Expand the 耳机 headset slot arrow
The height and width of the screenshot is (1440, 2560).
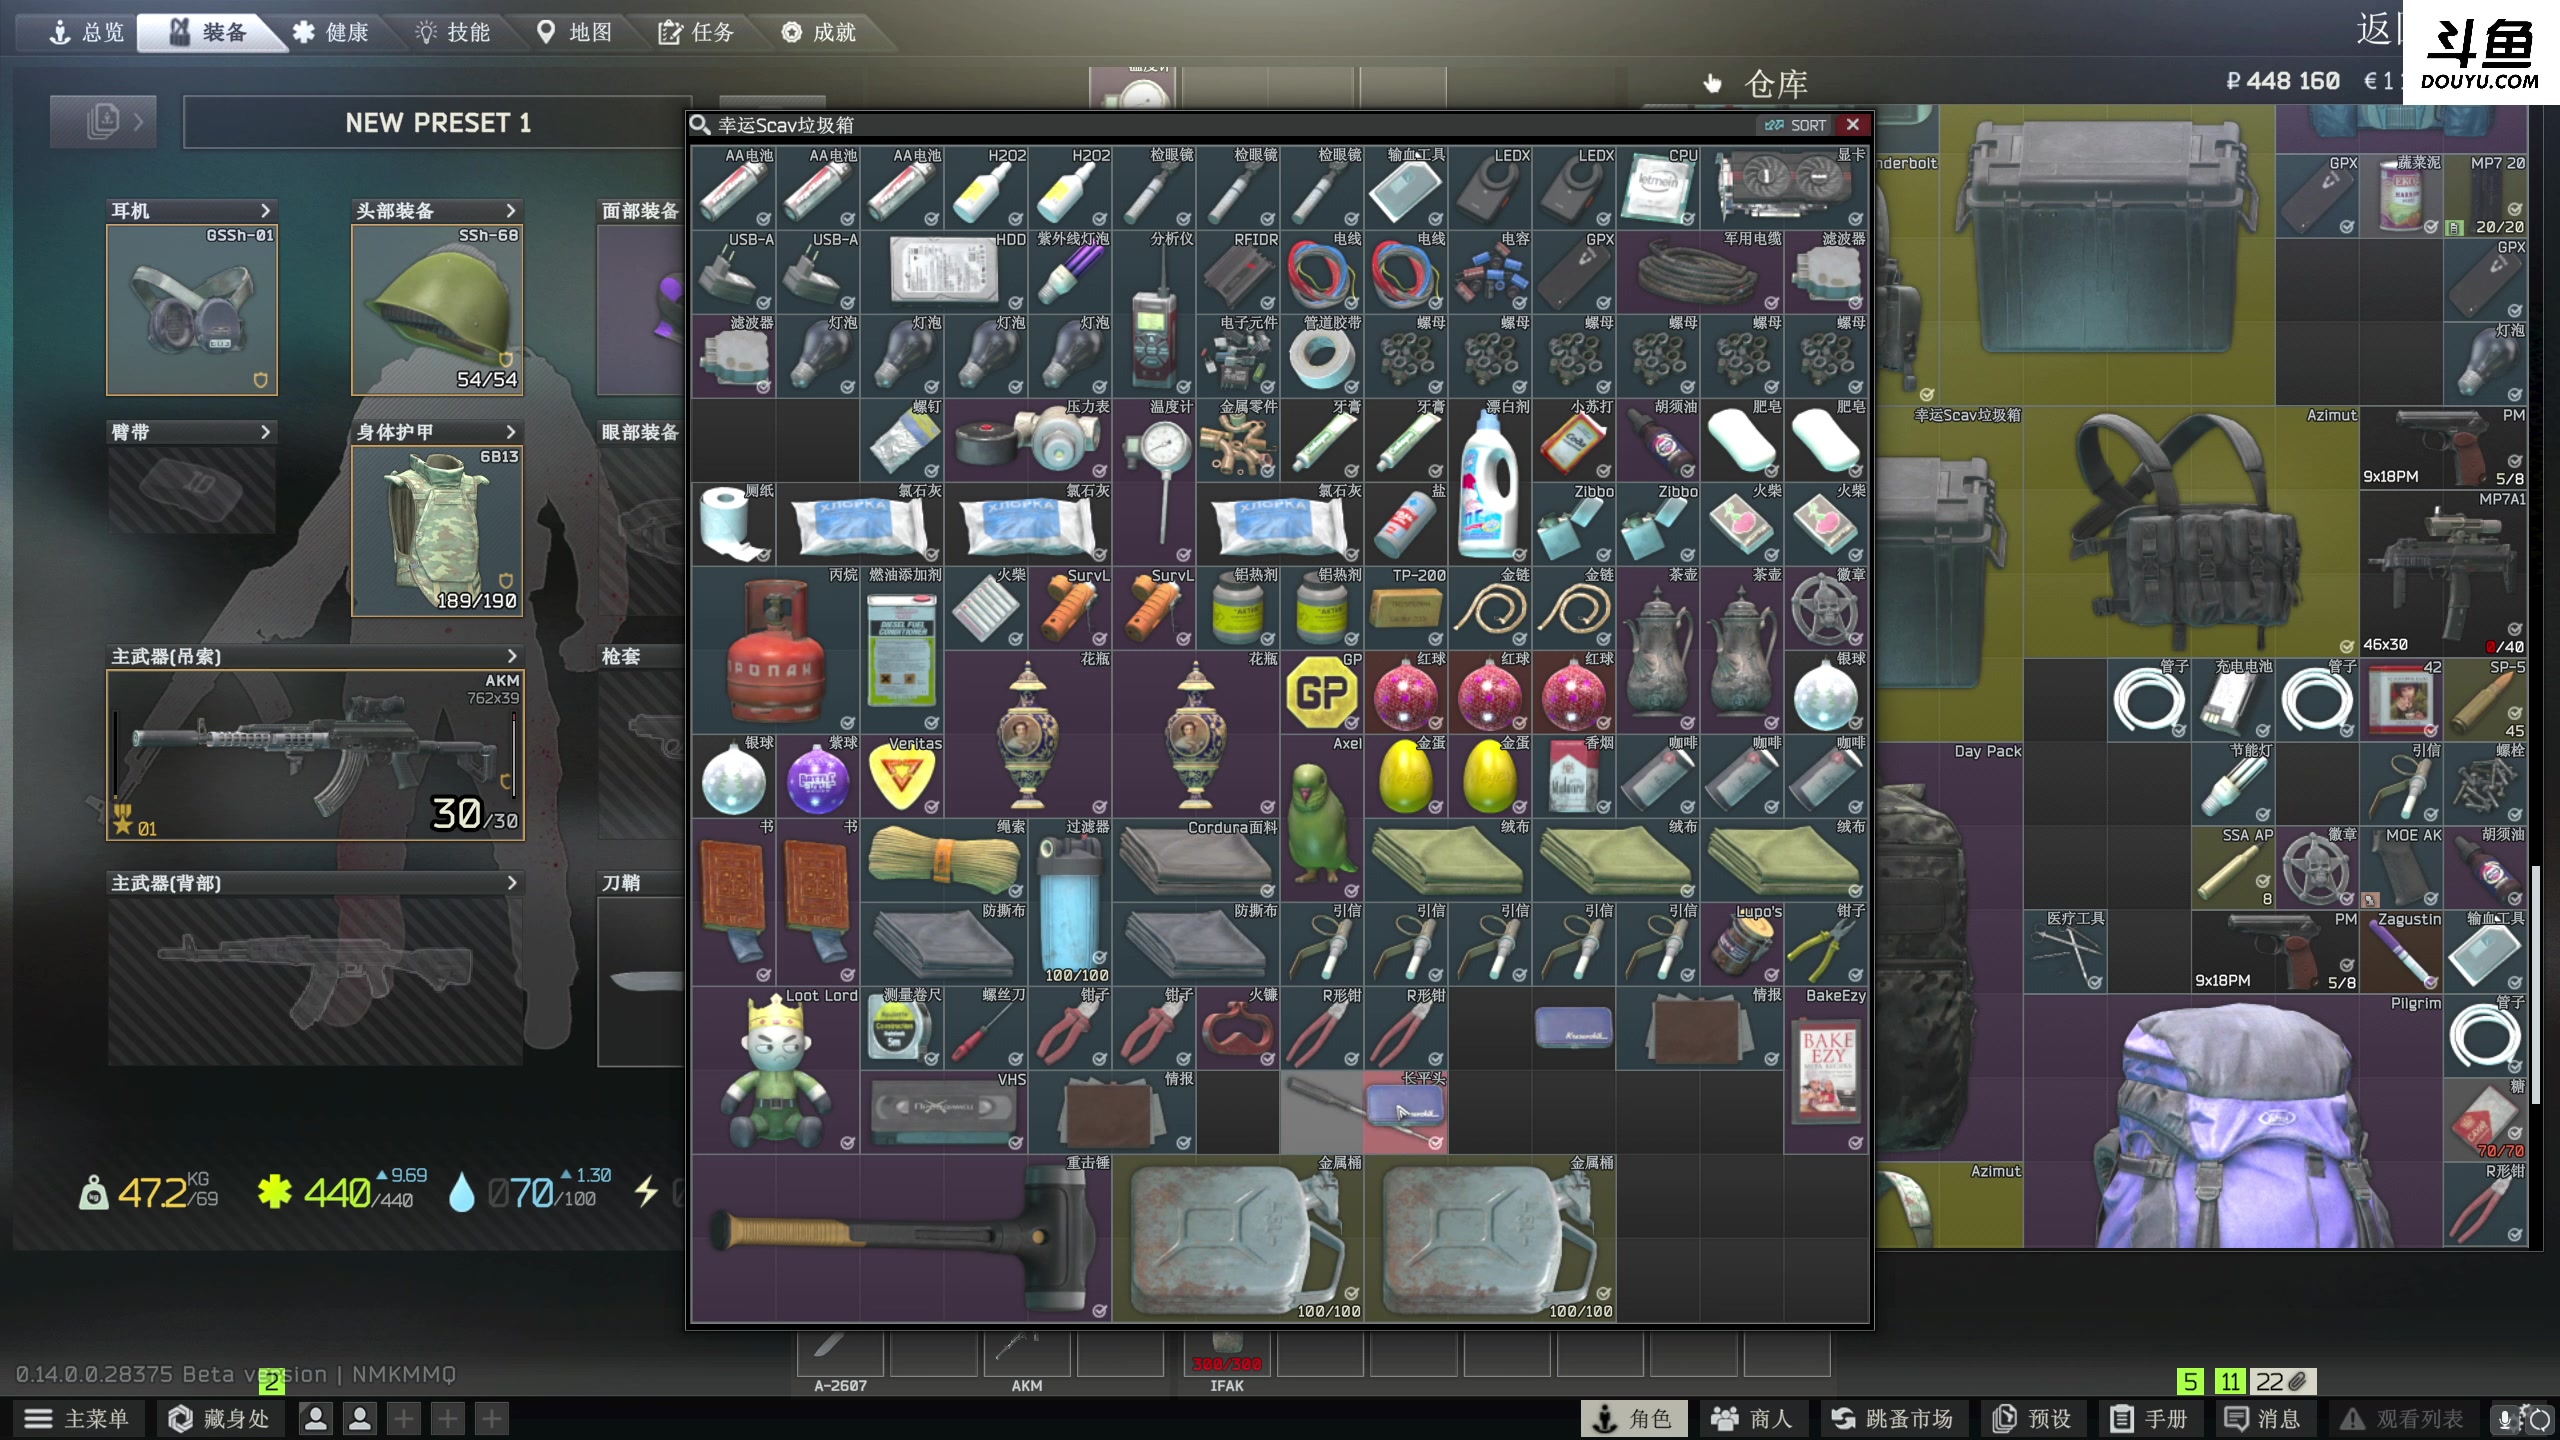265,210
